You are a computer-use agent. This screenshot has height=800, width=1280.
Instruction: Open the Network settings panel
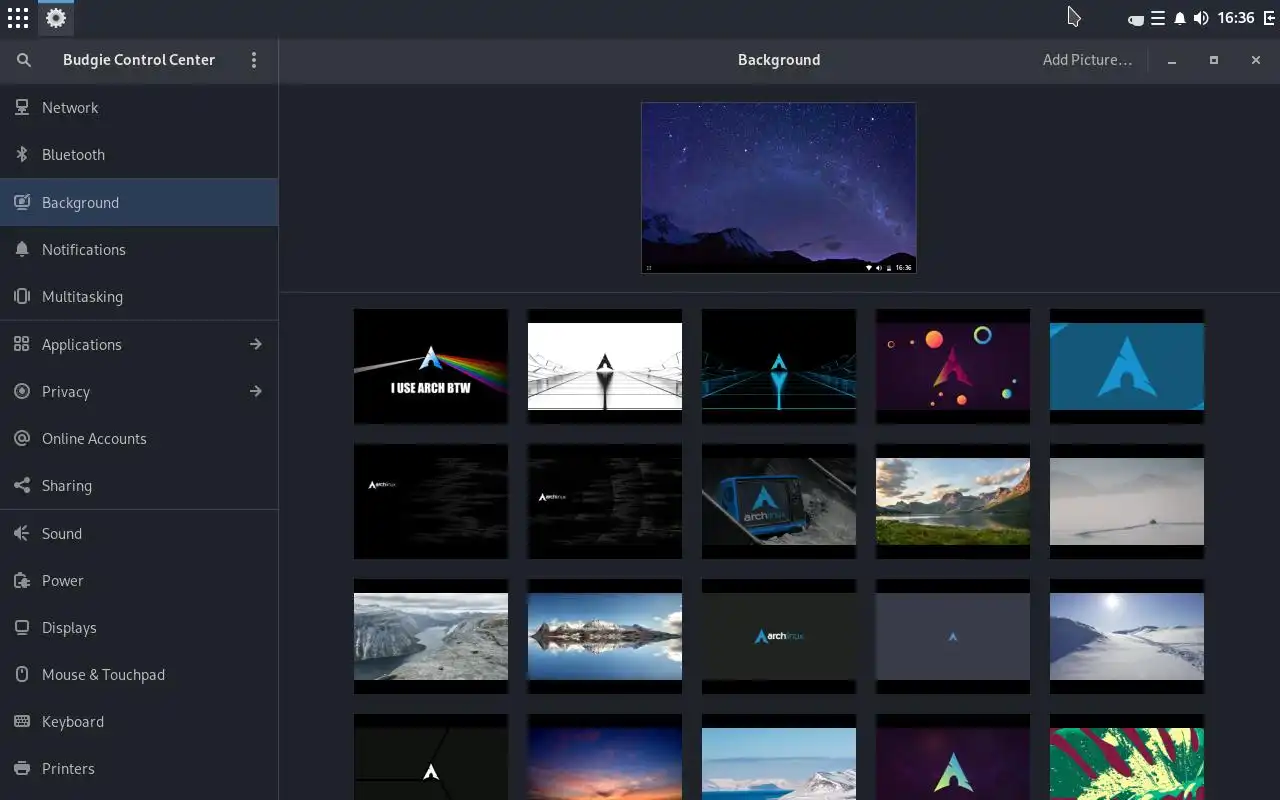tap(139, 107)
